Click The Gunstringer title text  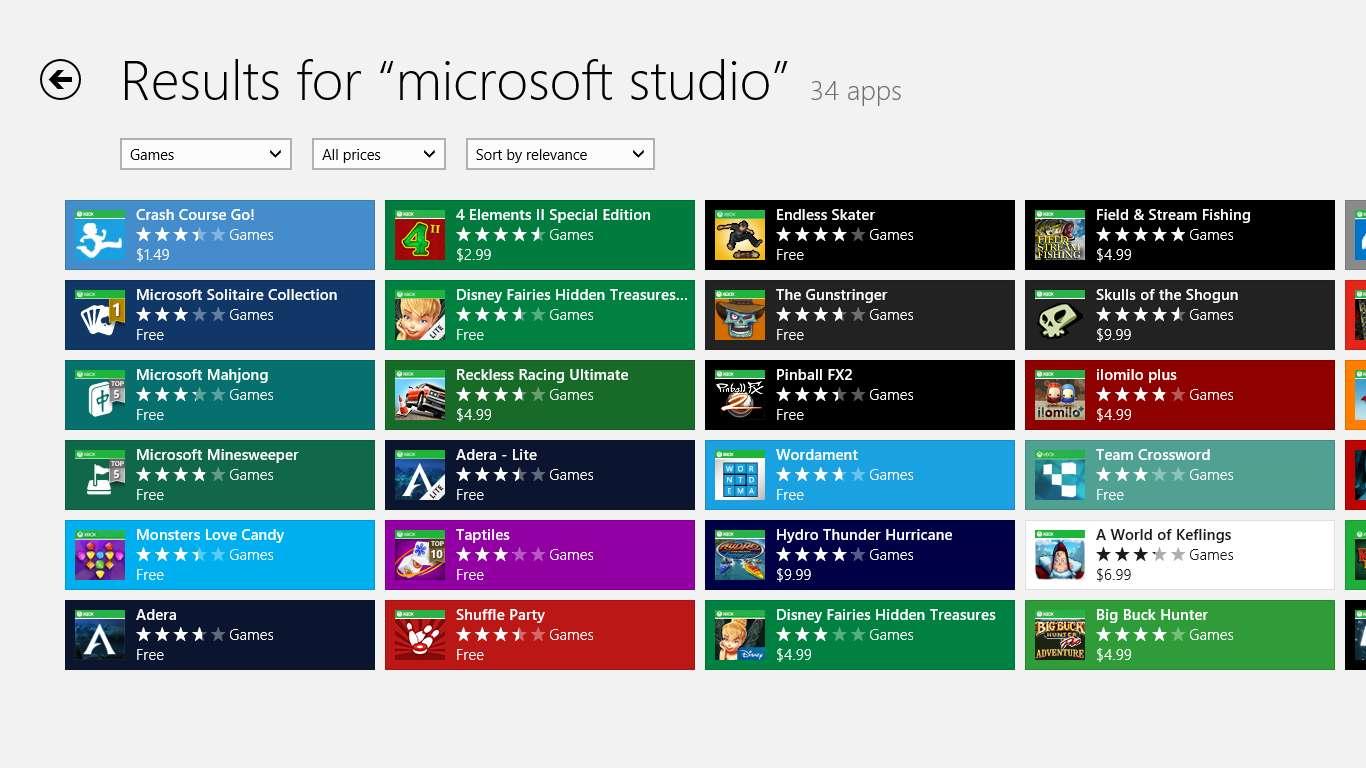[x=832, y=295]
